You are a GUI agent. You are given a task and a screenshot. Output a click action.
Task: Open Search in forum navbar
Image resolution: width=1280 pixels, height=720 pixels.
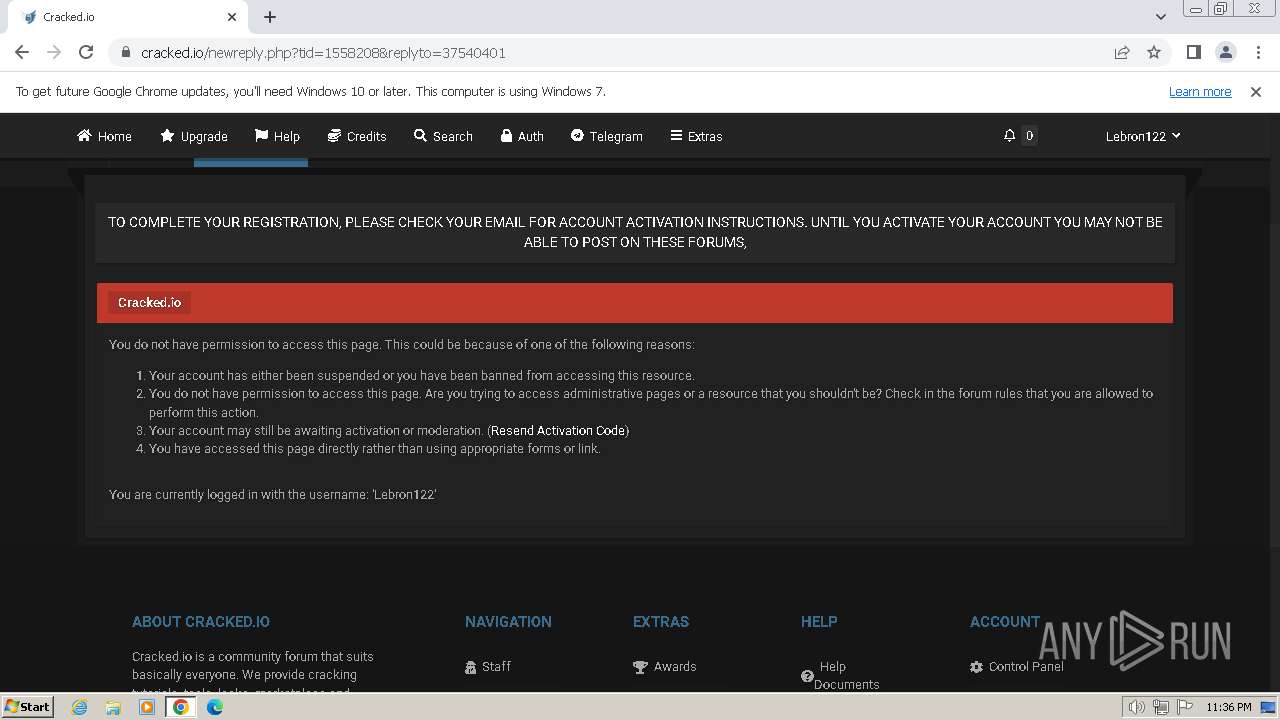click(443, 136)
